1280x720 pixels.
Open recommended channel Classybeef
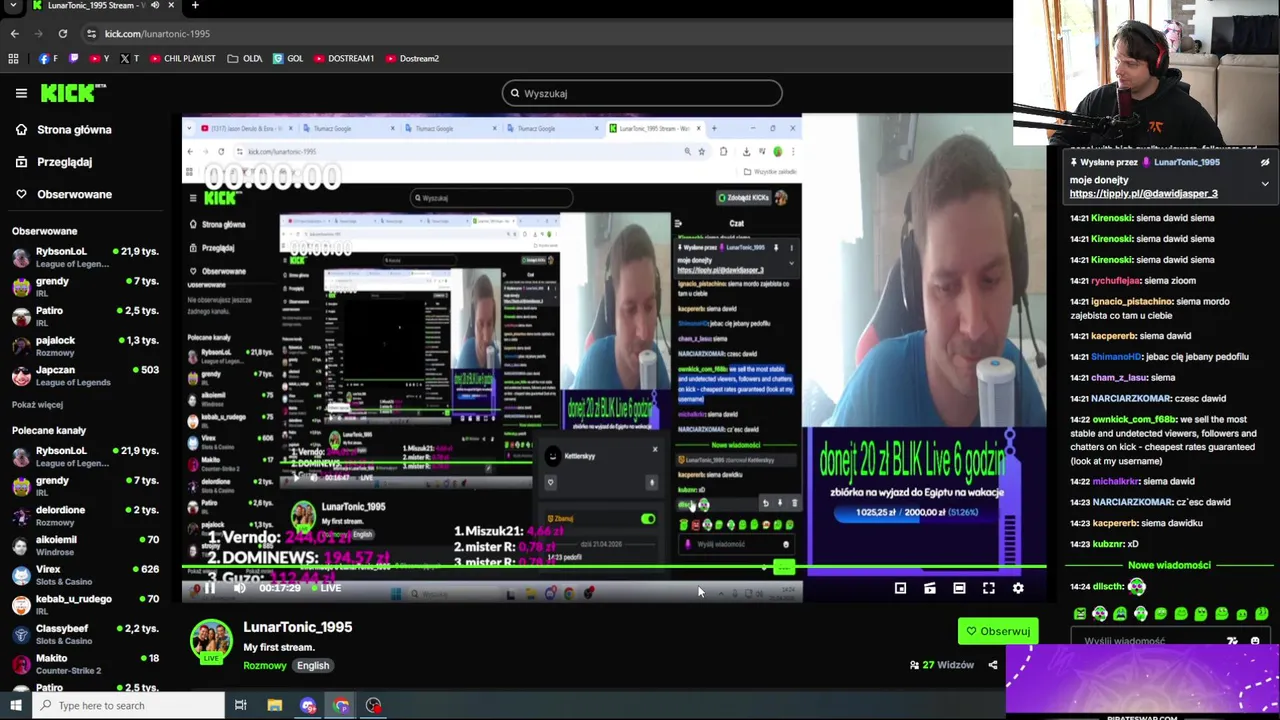coord(85,634)
